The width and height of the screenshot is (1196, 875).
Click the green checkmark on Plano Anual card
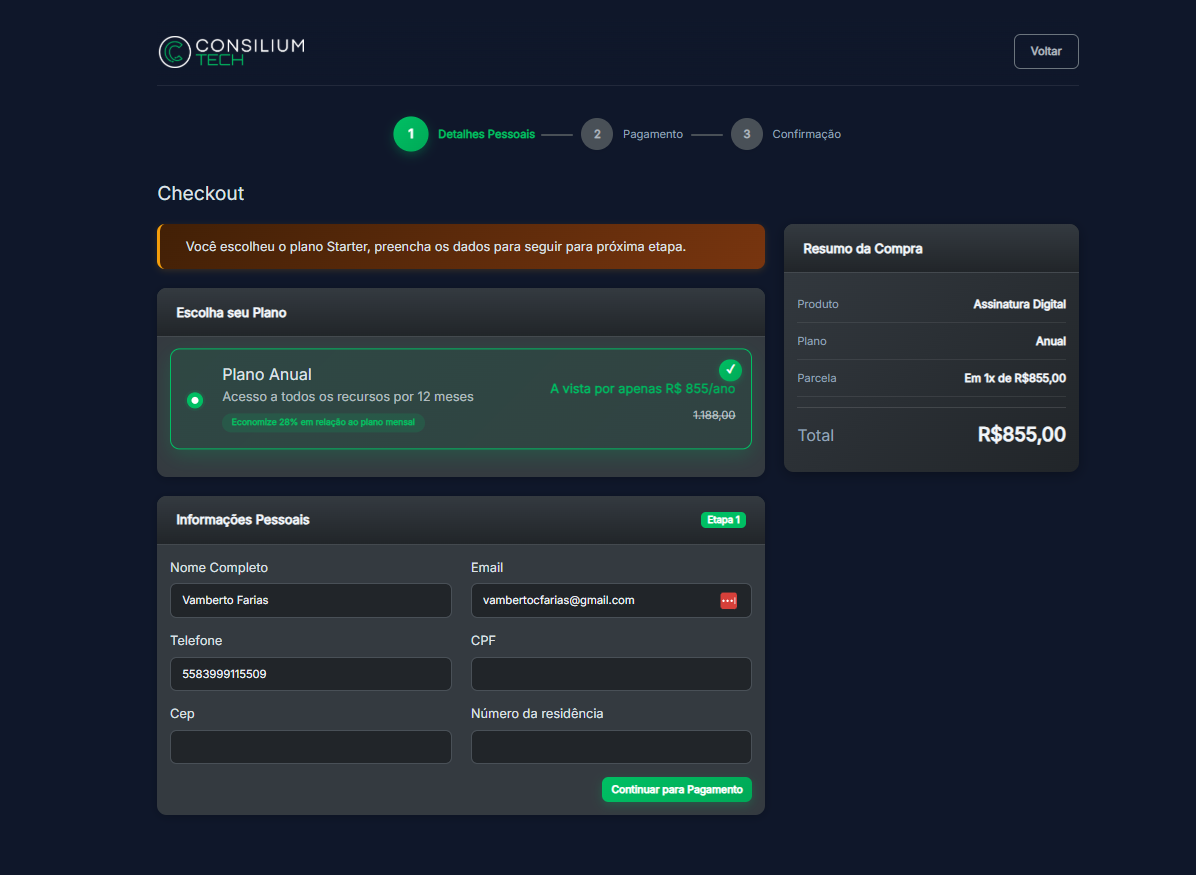(730, 370)
